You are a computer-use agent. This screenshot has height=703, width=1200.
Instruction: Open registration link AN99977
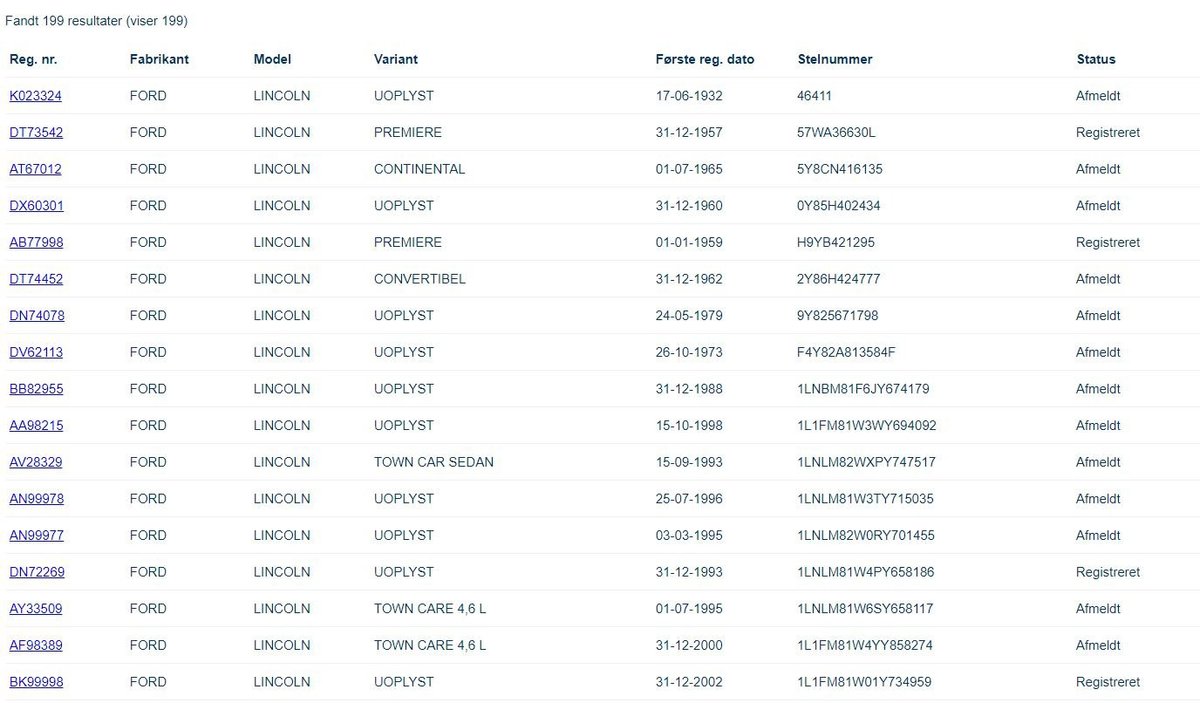pos(36,535)
